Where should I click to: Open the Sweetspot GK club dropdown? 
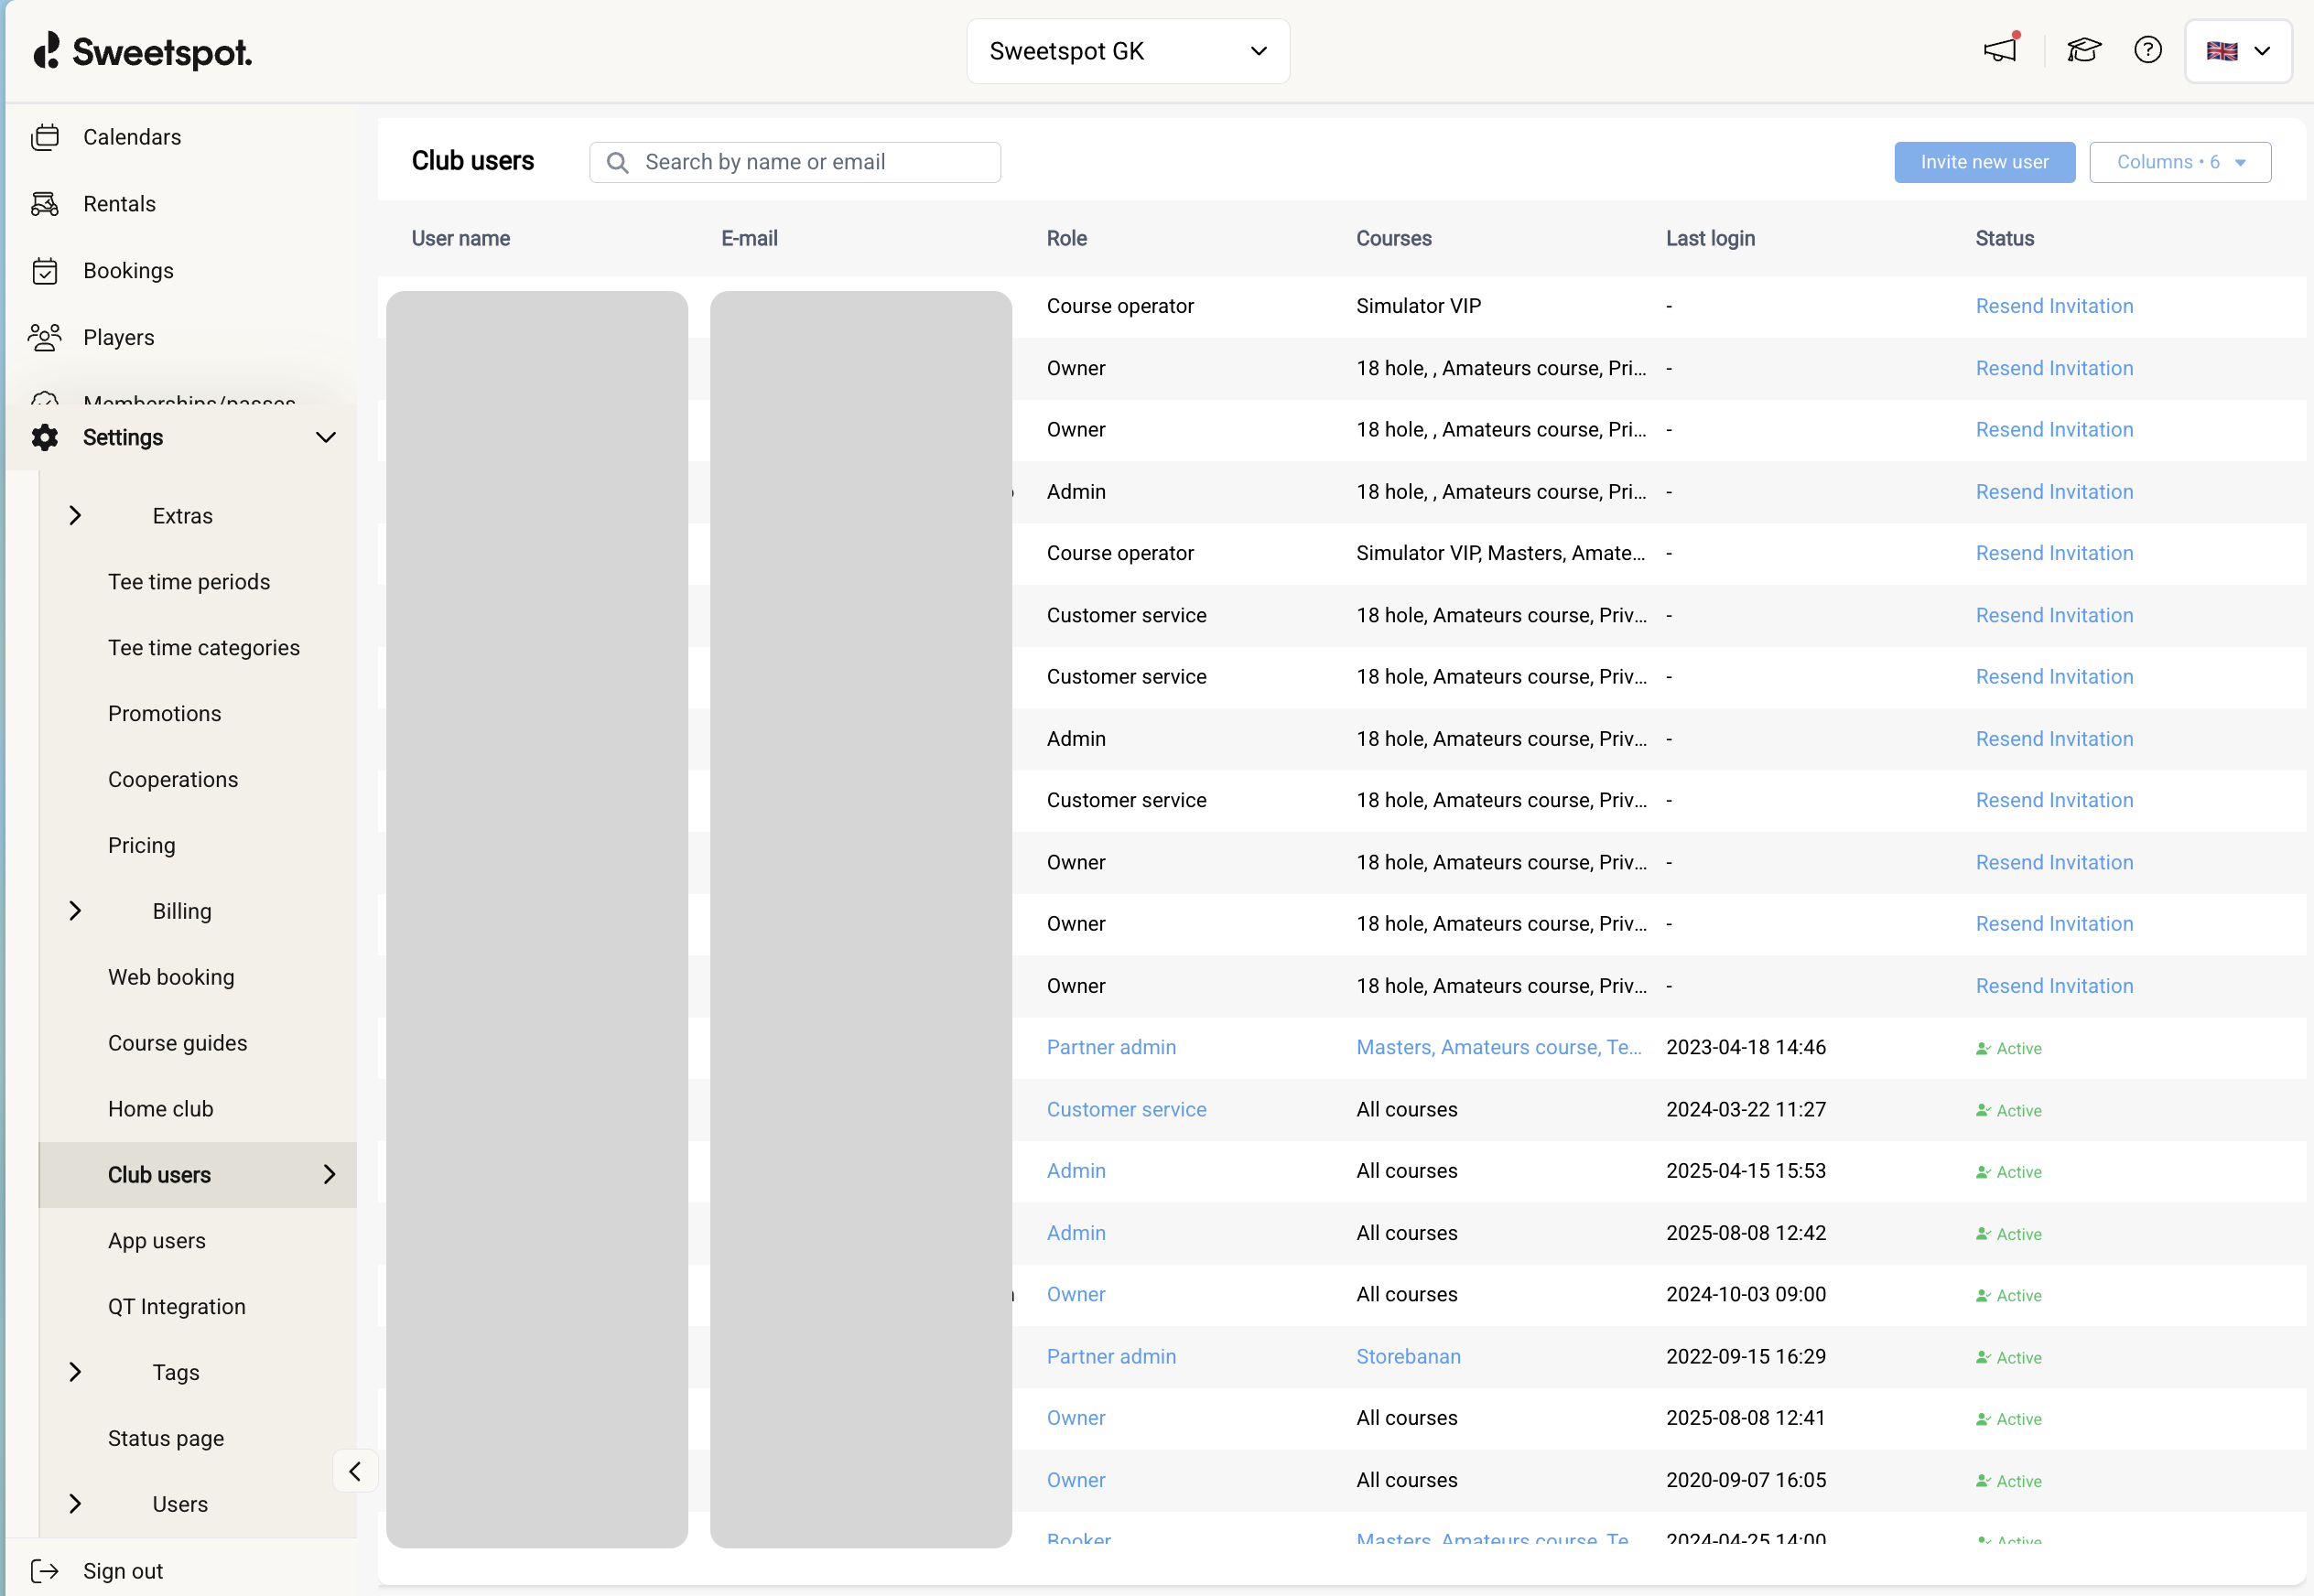1127,51
